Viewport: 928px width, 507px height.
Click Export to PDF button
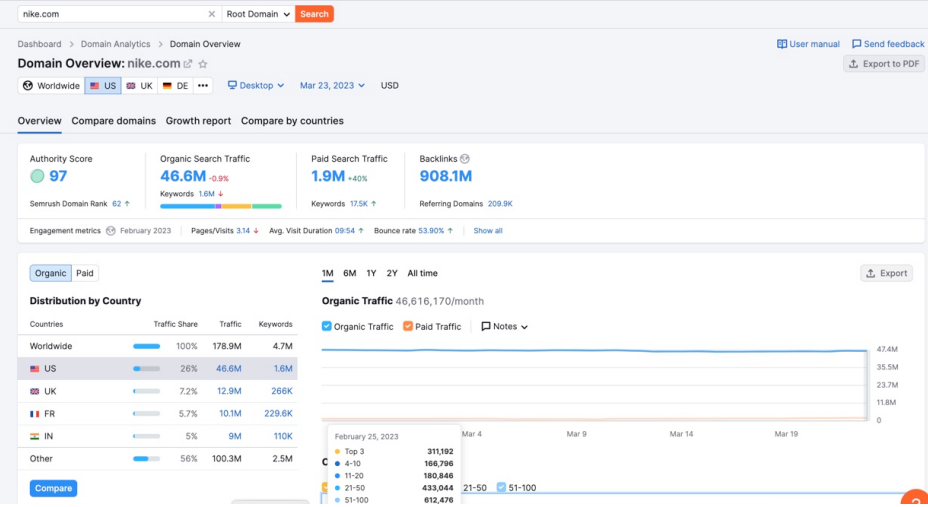pos(884,64)
